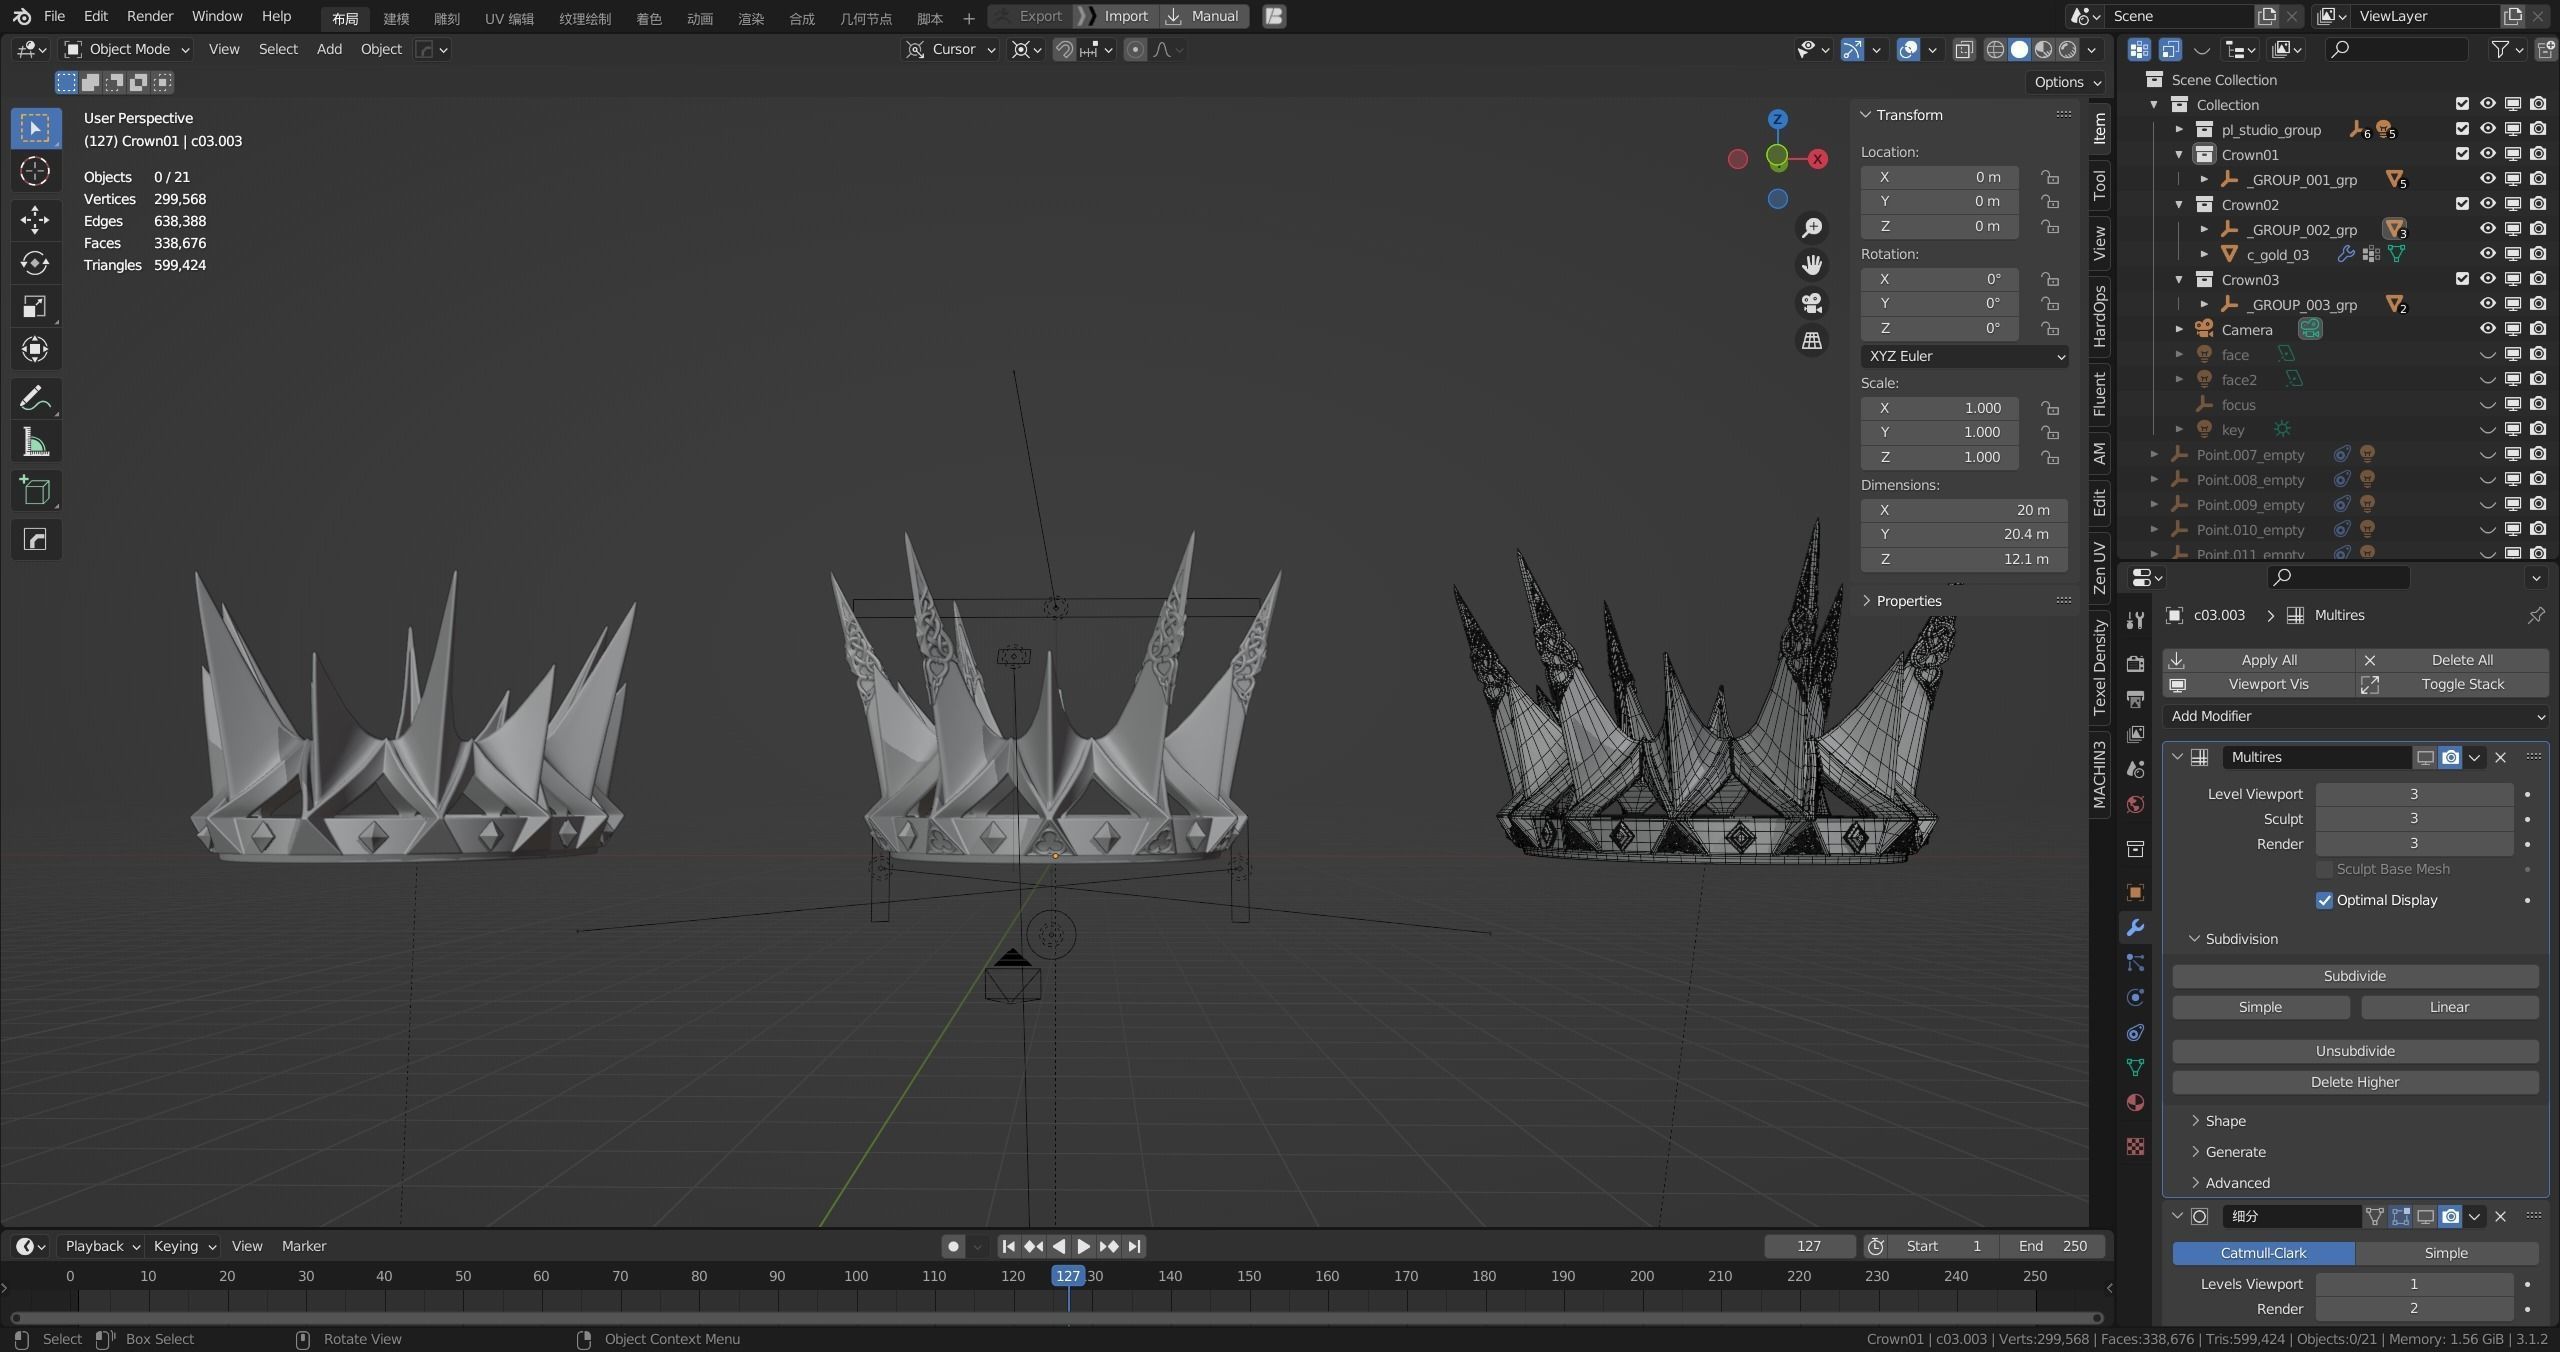Select the Cursor tool in left toolbar
Image resolution: width=2560 pixels, height=1352 pixels.
coord(35,172)
